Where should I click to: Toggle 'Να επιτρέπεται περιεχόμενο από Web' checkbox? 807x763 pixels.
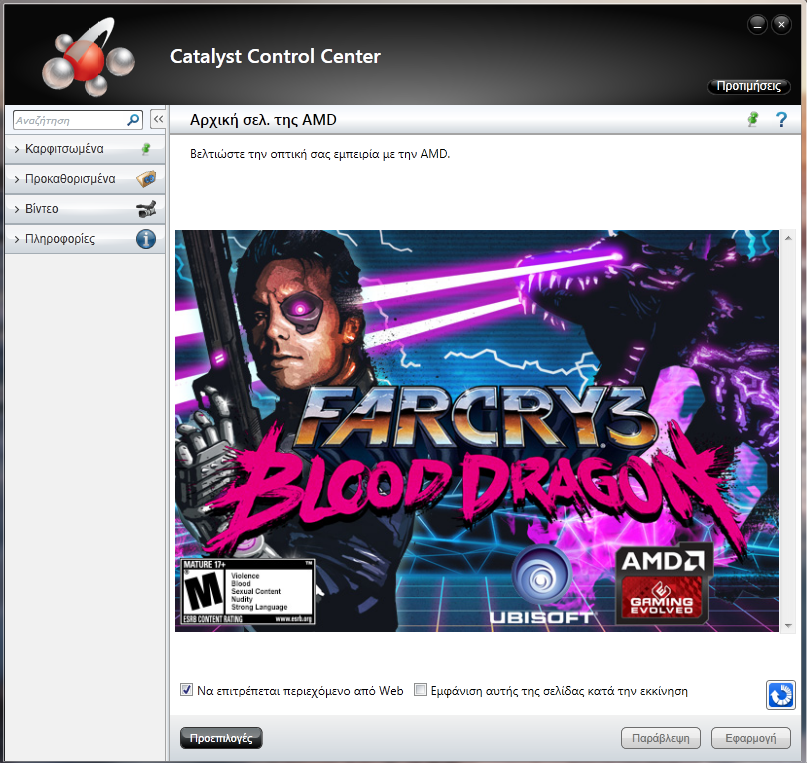click(x=186, y=690)
